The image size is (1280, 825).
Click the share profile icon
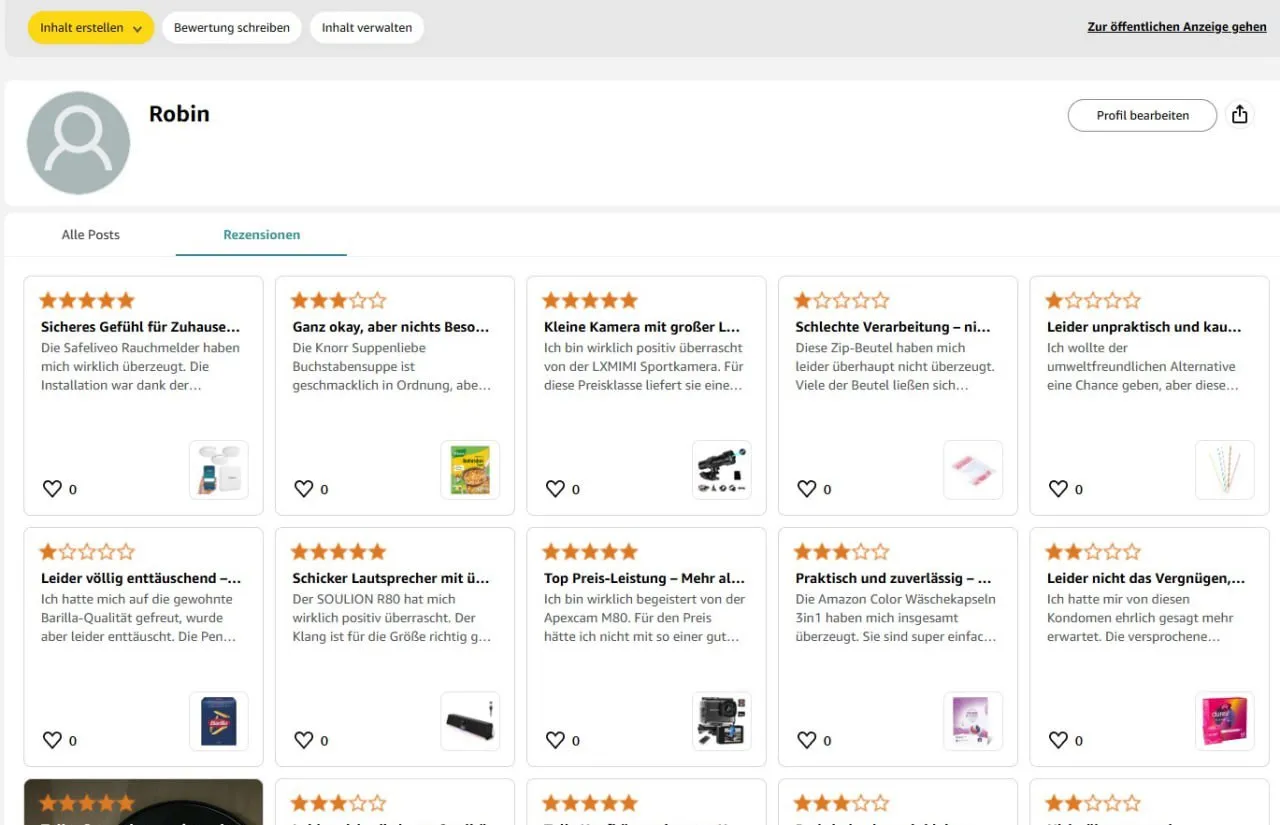click(1240, 115)
